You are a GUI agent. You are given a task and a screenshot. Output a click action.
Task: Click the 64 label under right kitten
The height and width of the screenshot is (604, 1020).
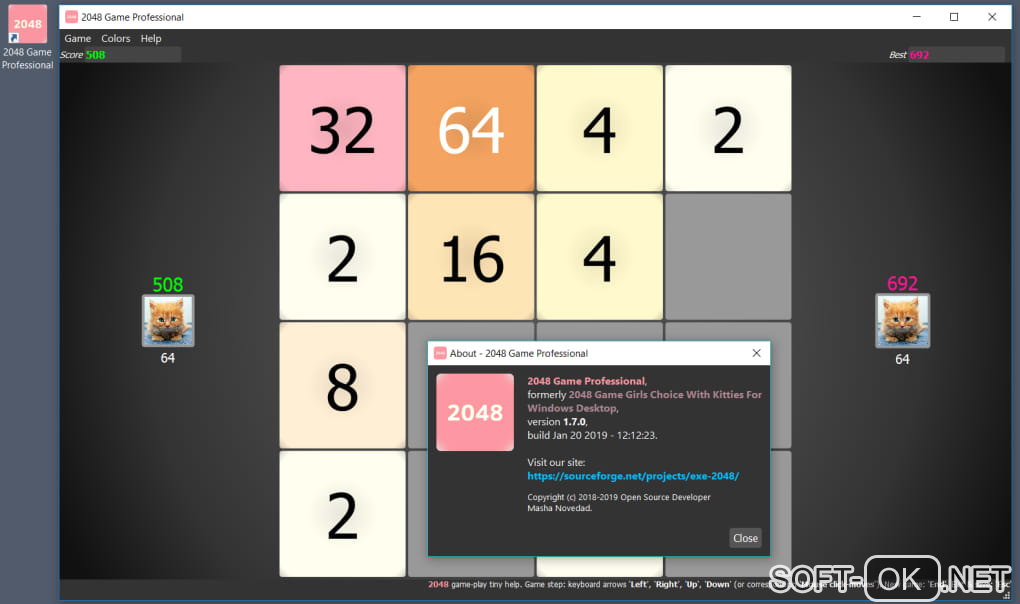point(902,360)
